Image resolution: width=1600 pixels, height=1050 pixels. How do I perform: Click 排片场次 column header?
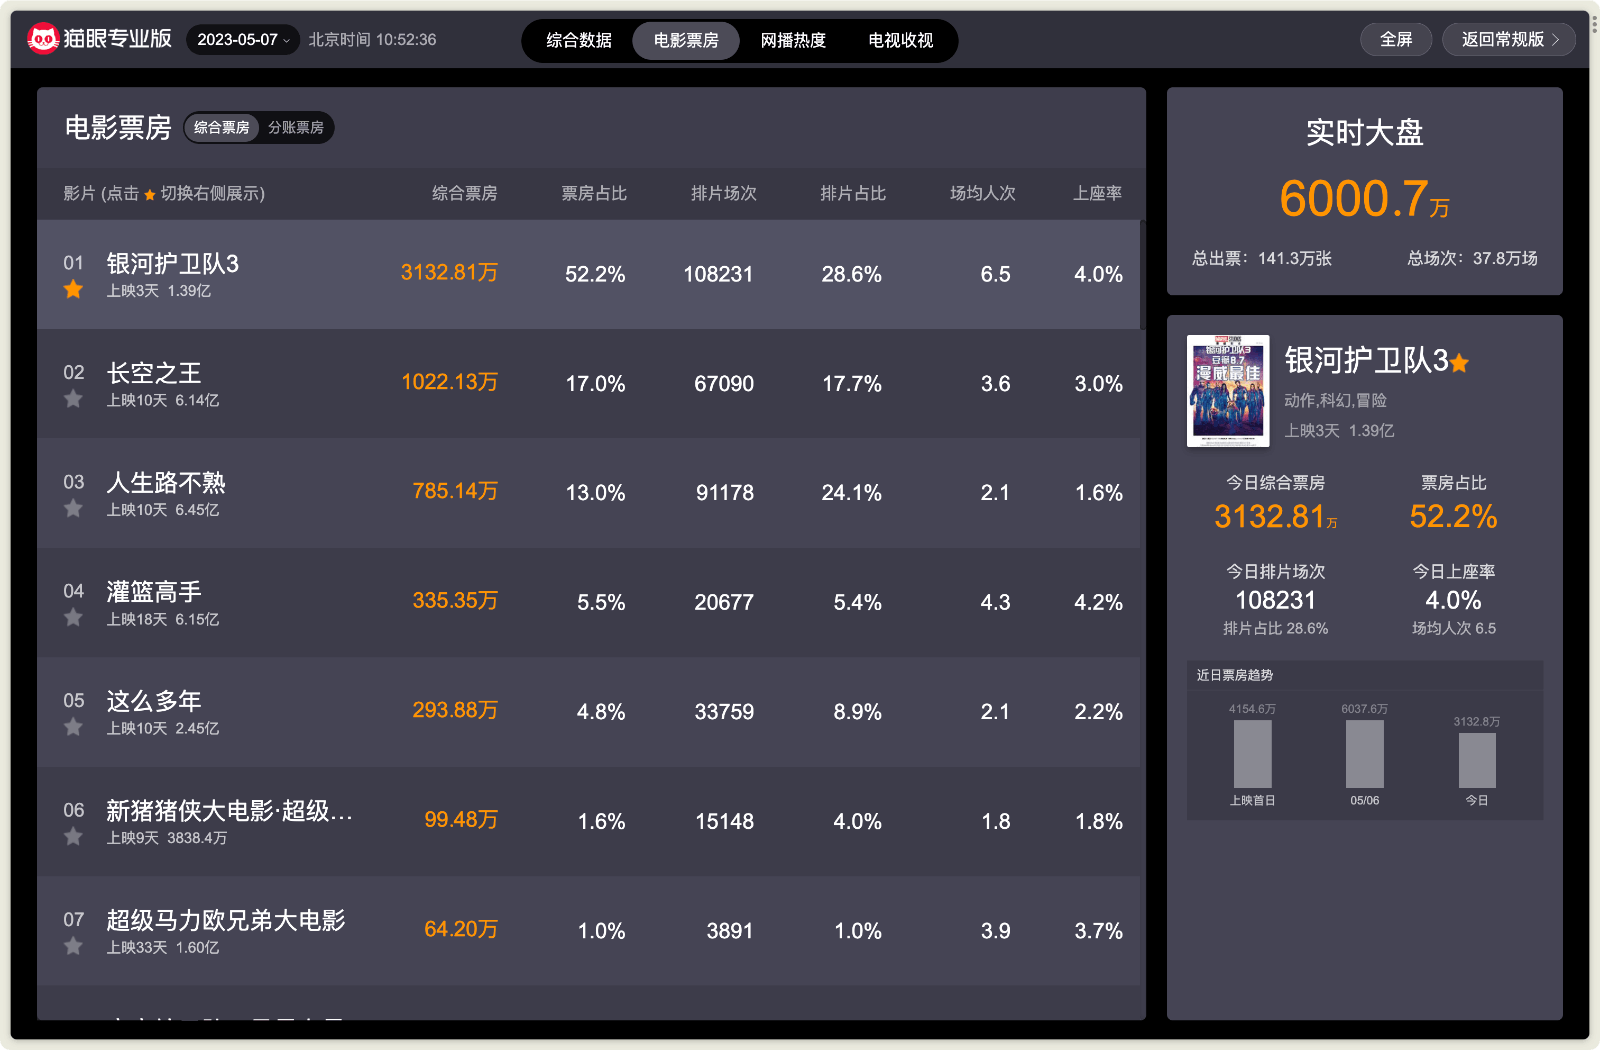click(724, 193)
